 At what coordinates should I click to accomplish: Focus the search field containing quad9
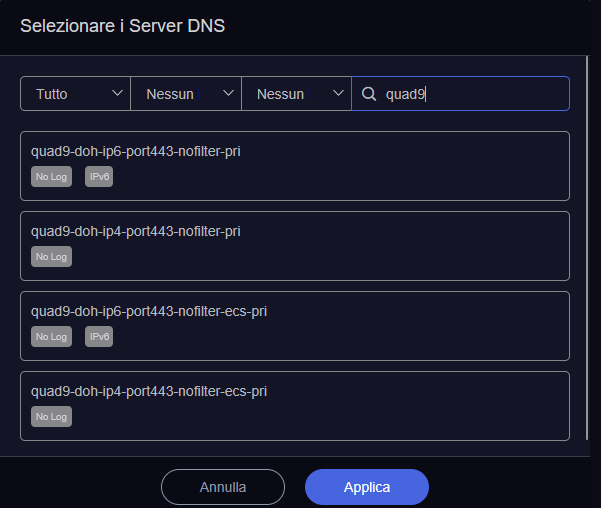tap(470, 94)
